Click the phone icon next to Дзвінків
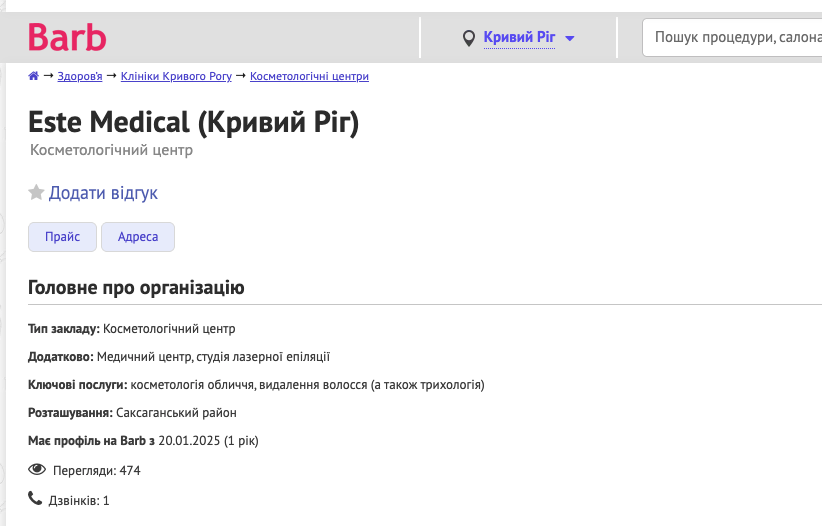822x526 pixels. tap(35, 499)
